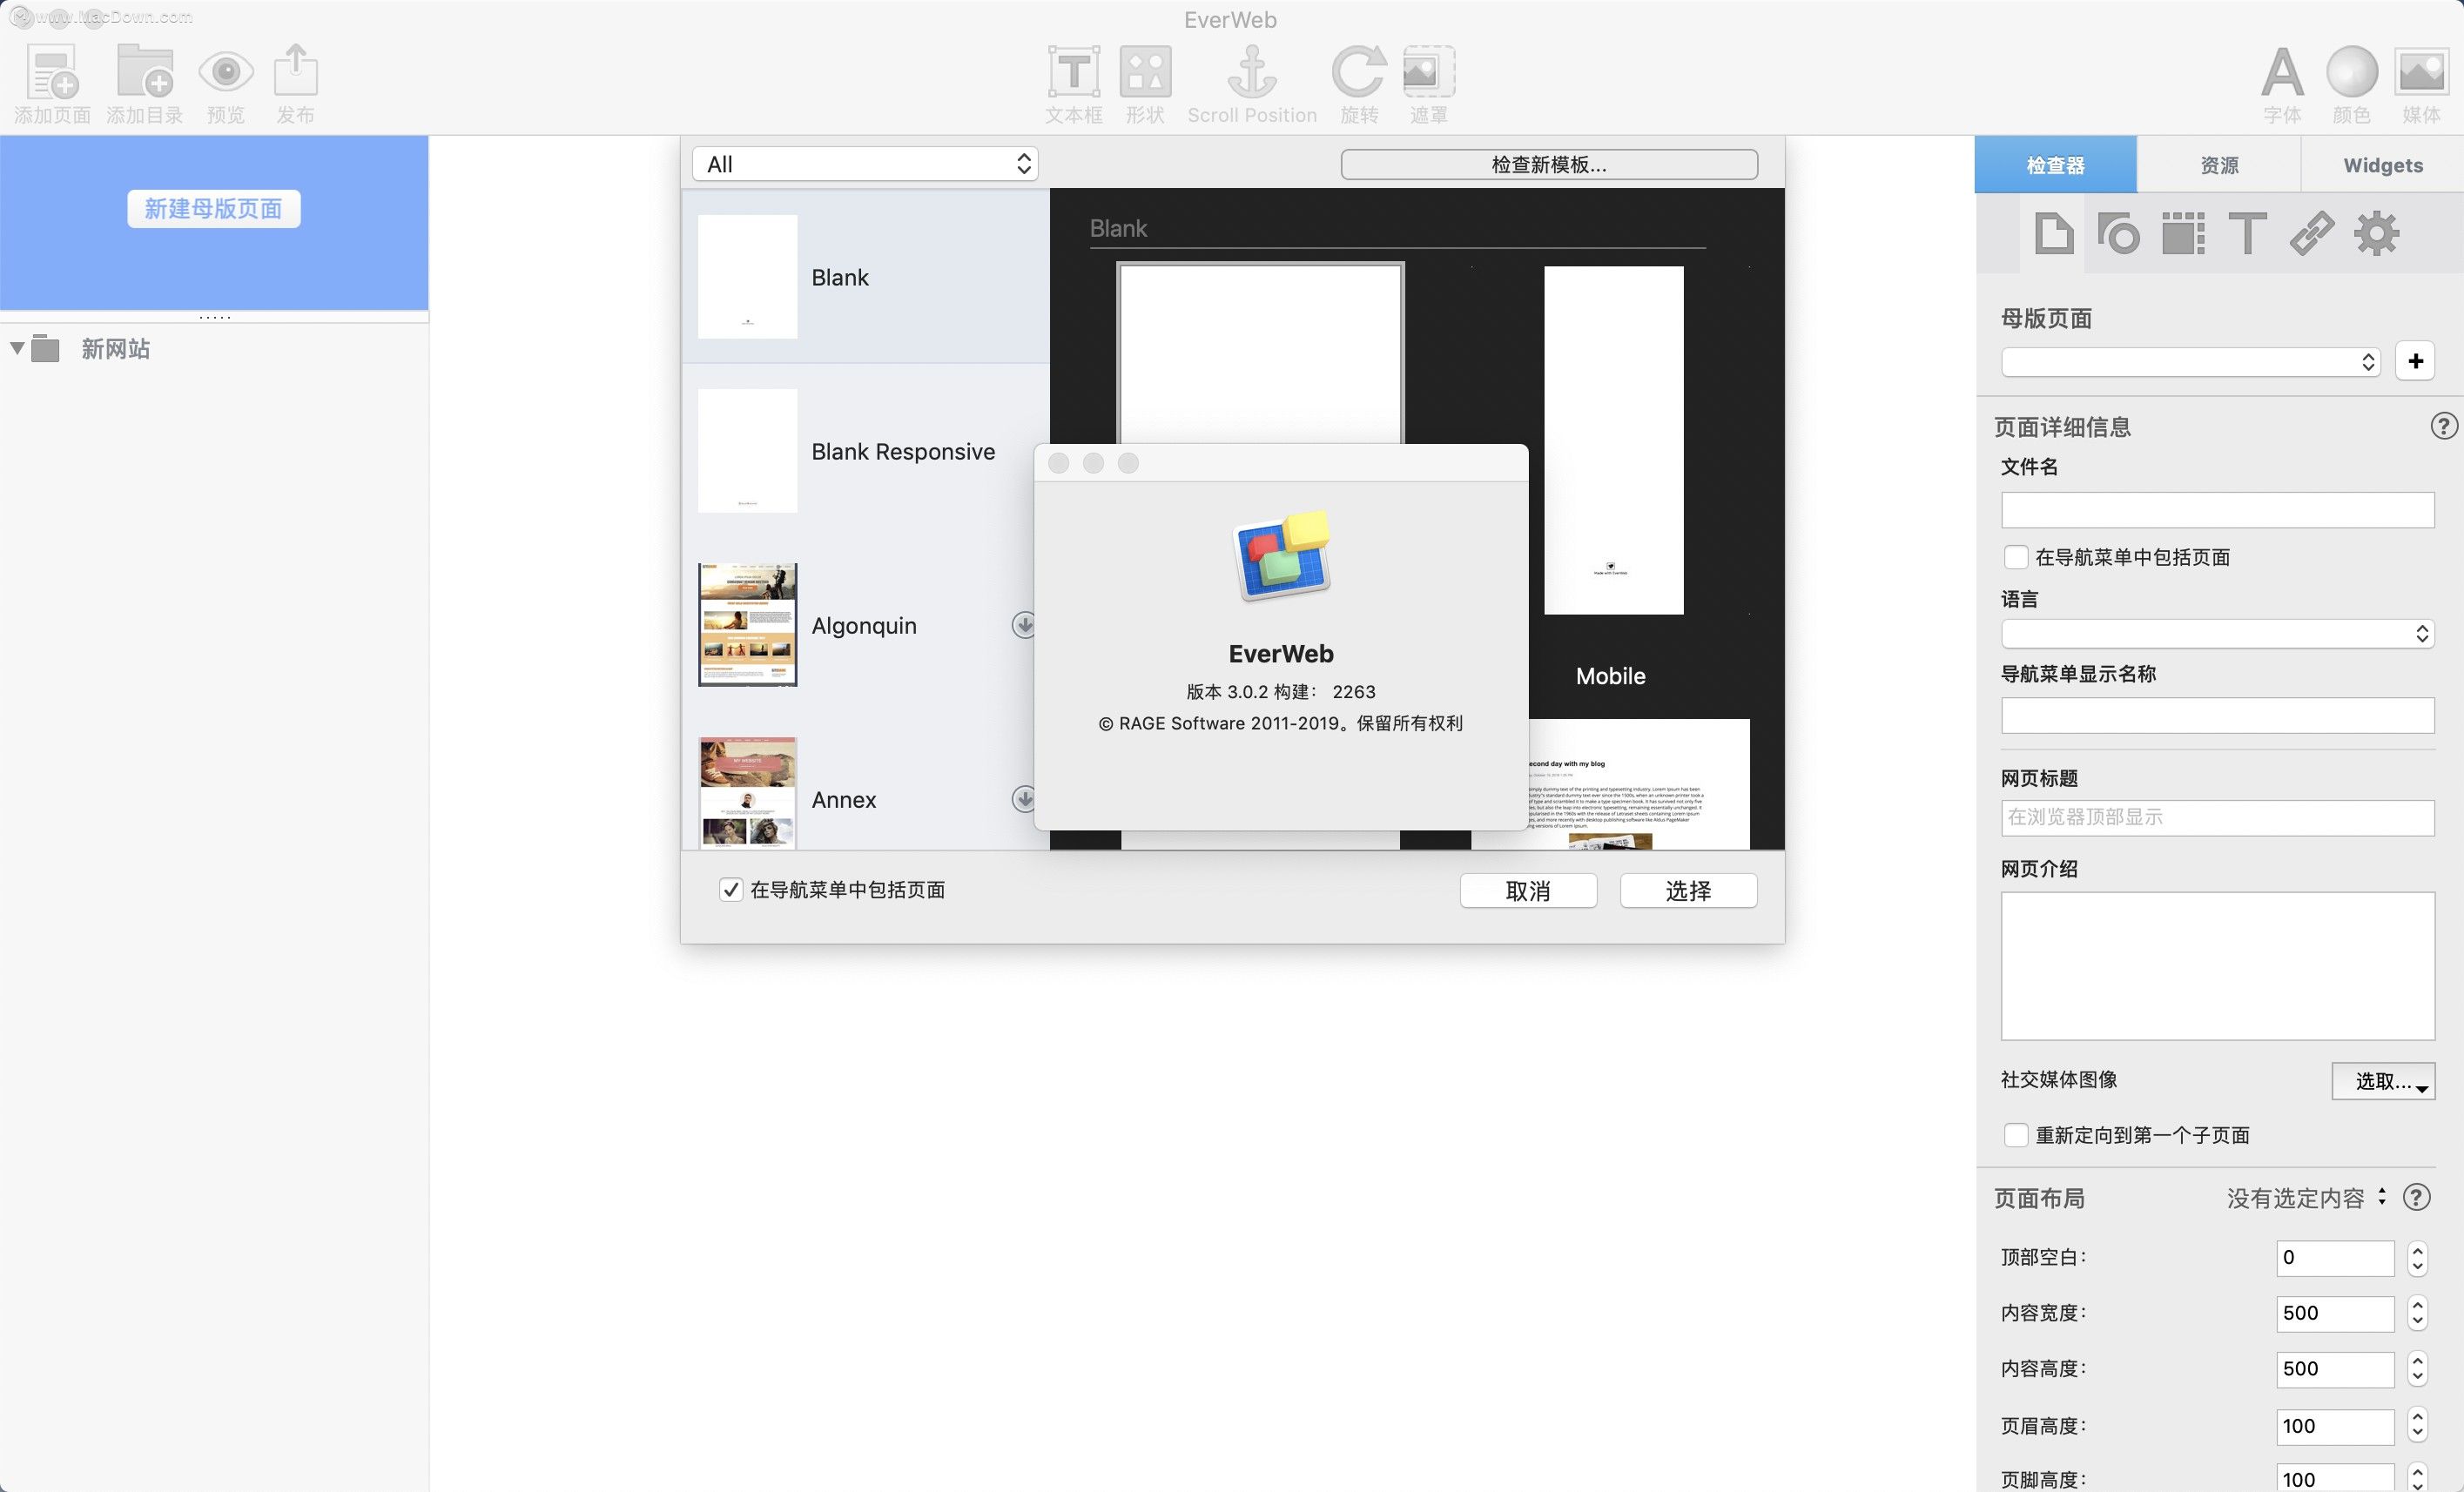Open the Metrics inspector icon

click(2183, 234)
